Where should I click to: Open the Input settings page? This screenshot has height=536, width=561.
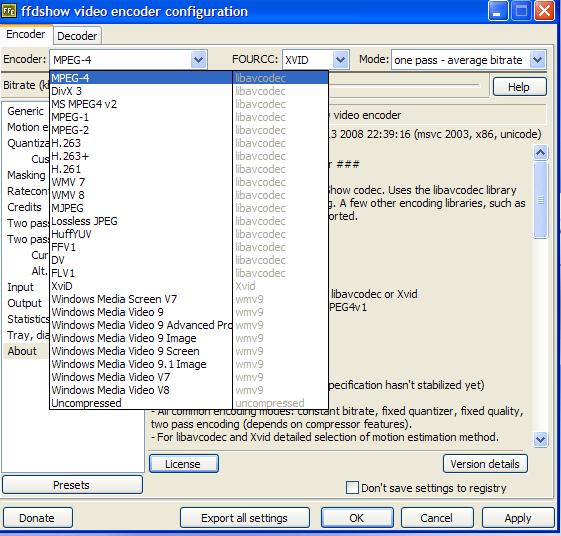click(x=20, y=287)
